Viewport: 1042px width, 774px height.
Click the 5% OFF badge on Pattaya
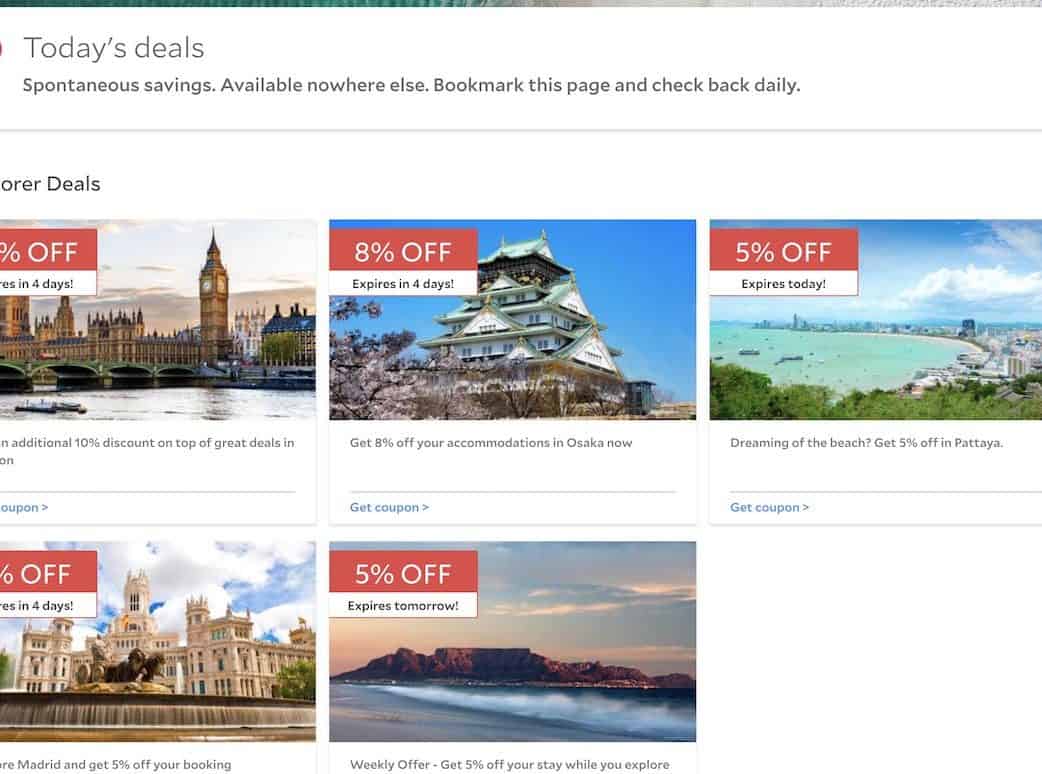coord(783,251)
